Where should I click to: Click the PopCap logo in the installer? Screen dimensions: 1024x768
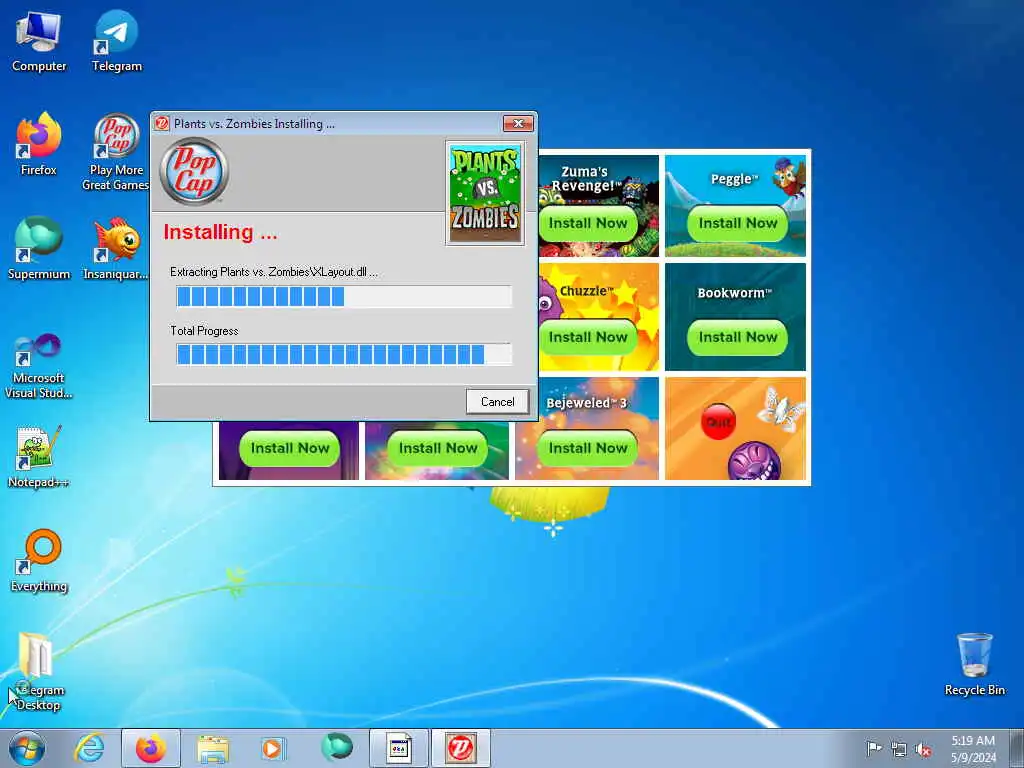193,171
